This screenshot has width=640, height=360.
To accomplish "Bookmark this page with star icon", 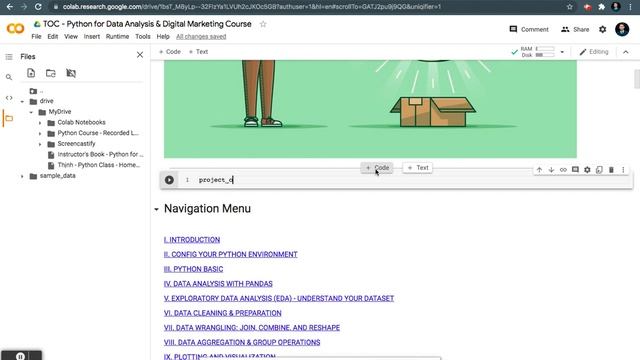I will tap(569, 7).
